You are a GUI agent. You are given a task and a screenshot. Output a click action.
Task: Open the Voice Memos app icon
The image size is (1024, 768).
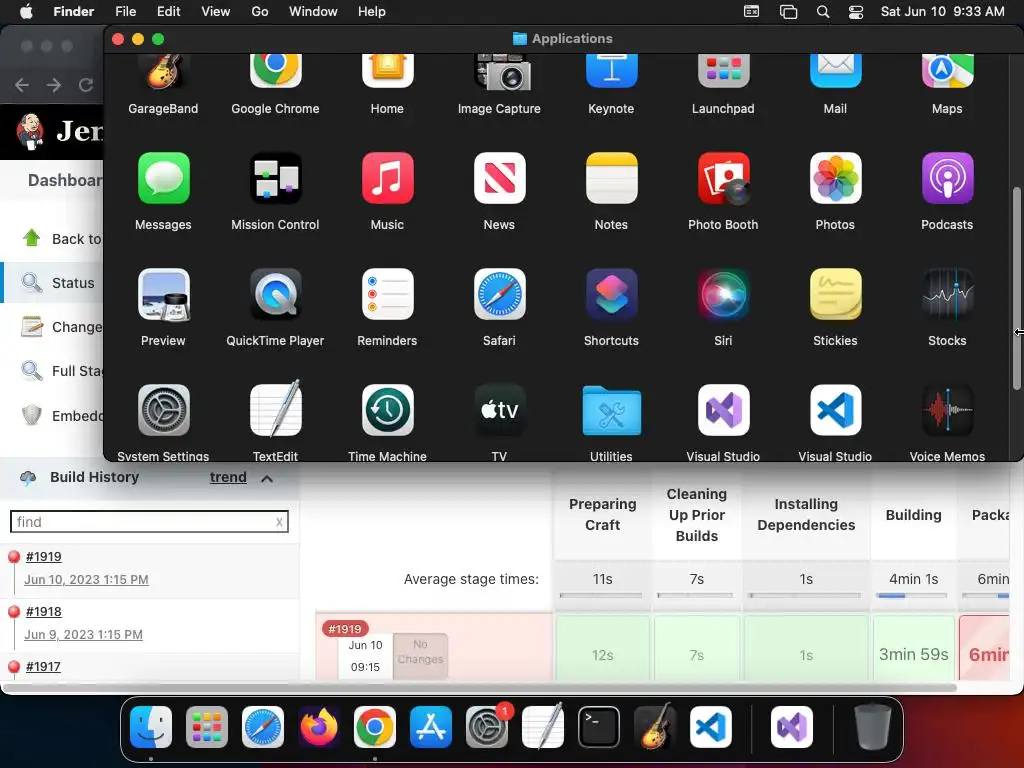947,410
